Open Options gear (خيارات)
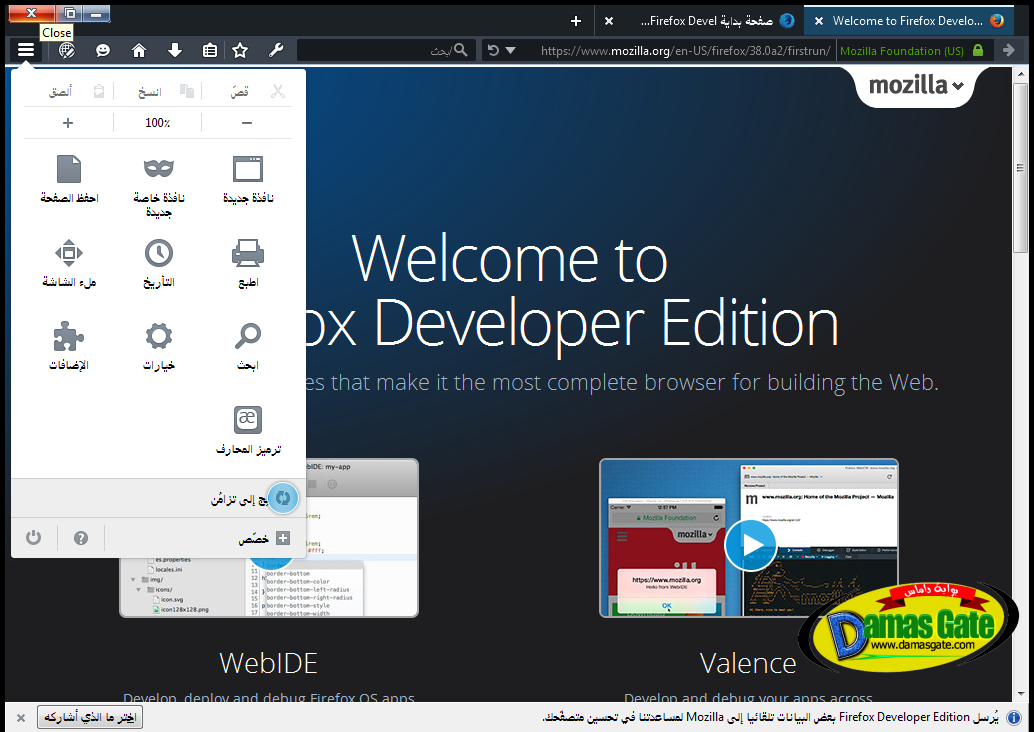 coord(159,347)
